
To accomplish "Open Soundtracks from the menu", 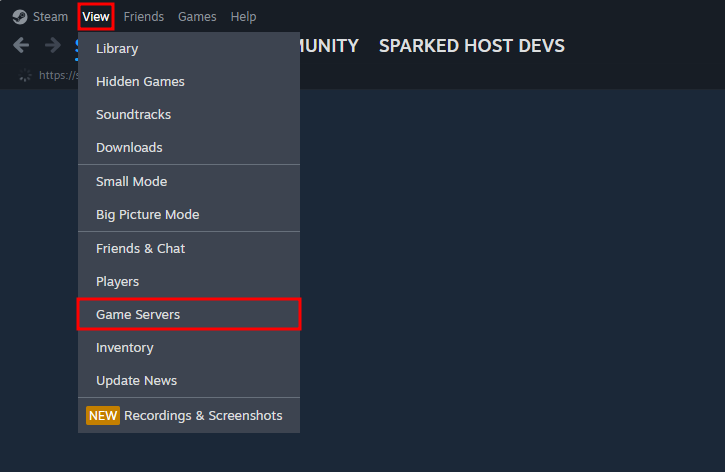I will click(189, 115).
